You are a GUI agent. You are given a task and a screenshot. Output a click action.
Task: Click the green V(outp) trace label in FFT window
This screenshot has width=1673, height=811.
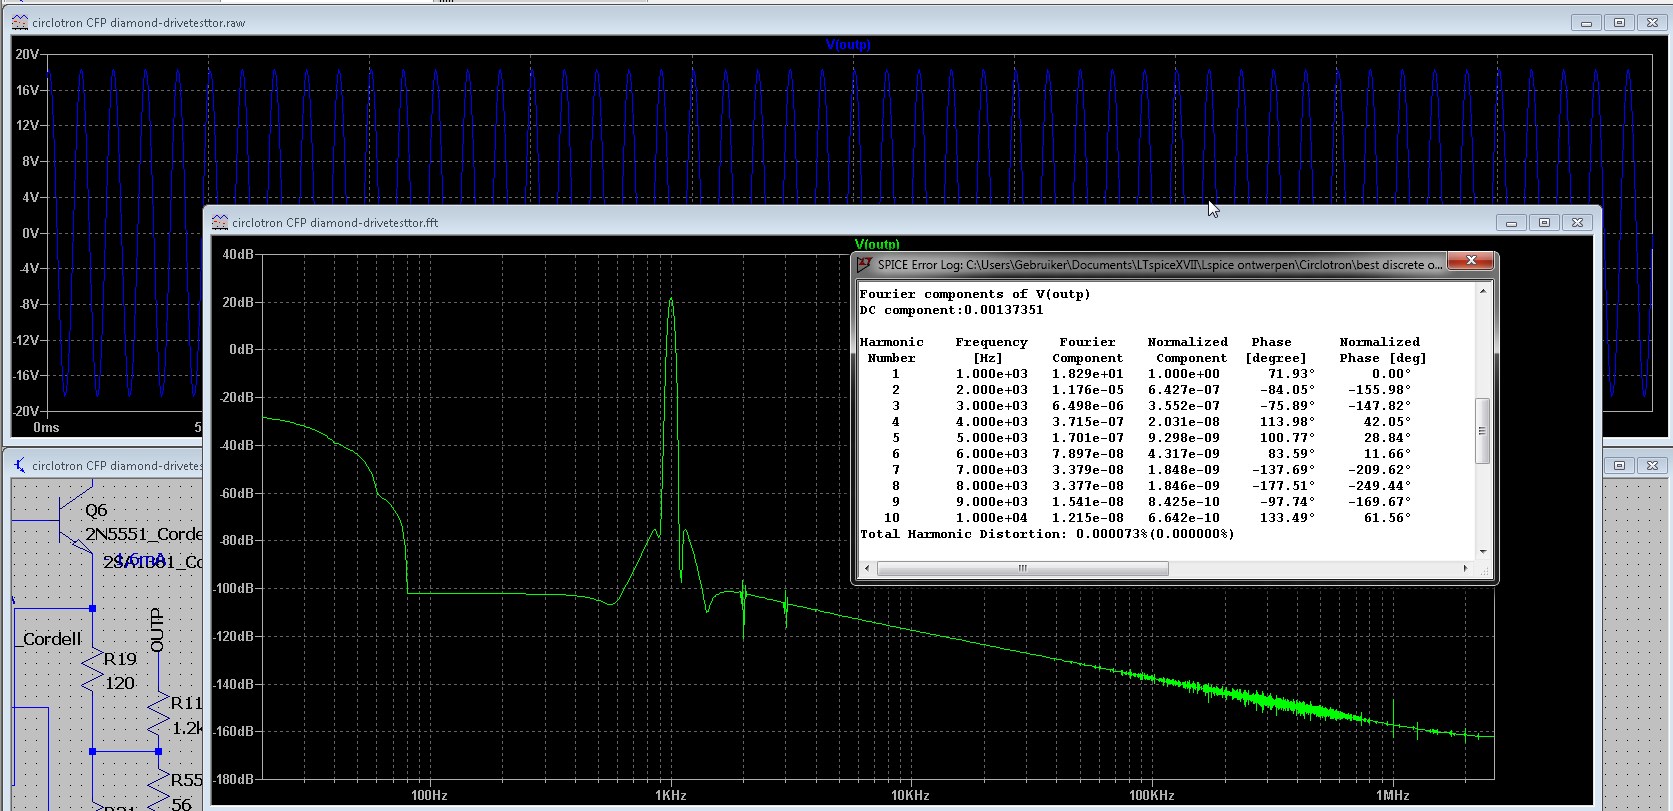click(877, 244)
